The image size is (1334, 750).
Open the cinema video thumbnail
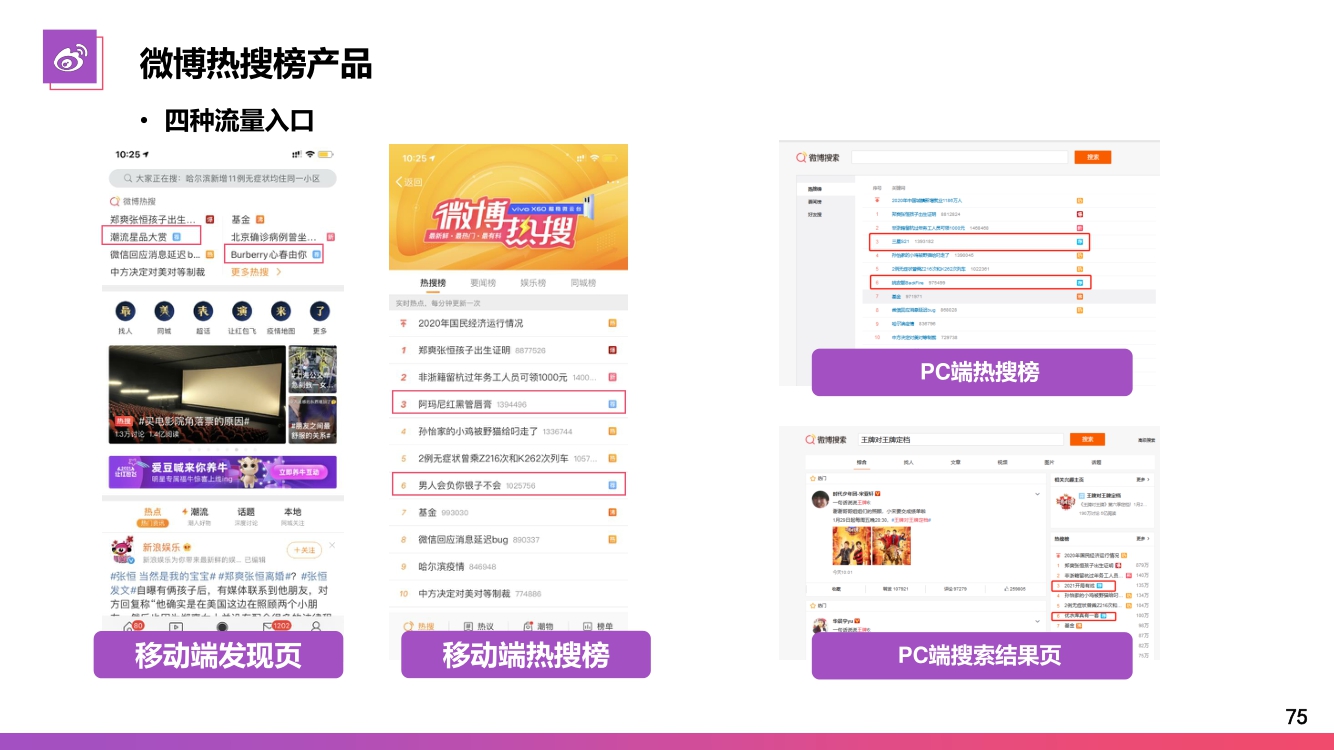click(196, 395)
